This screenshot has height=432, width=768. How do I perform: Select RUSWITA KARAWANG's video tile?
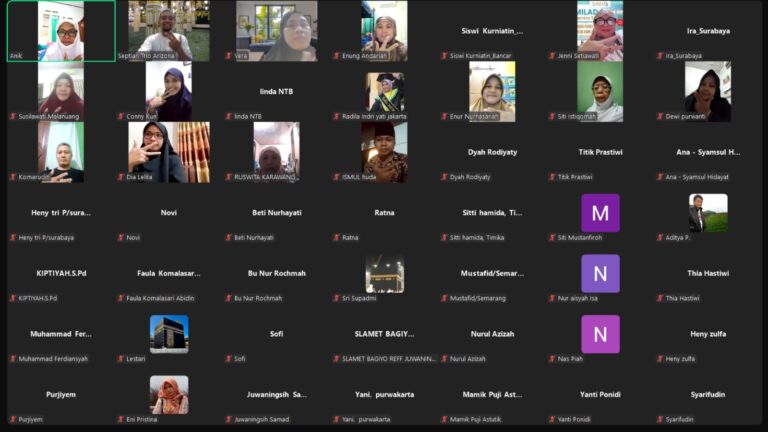point(277,152)
